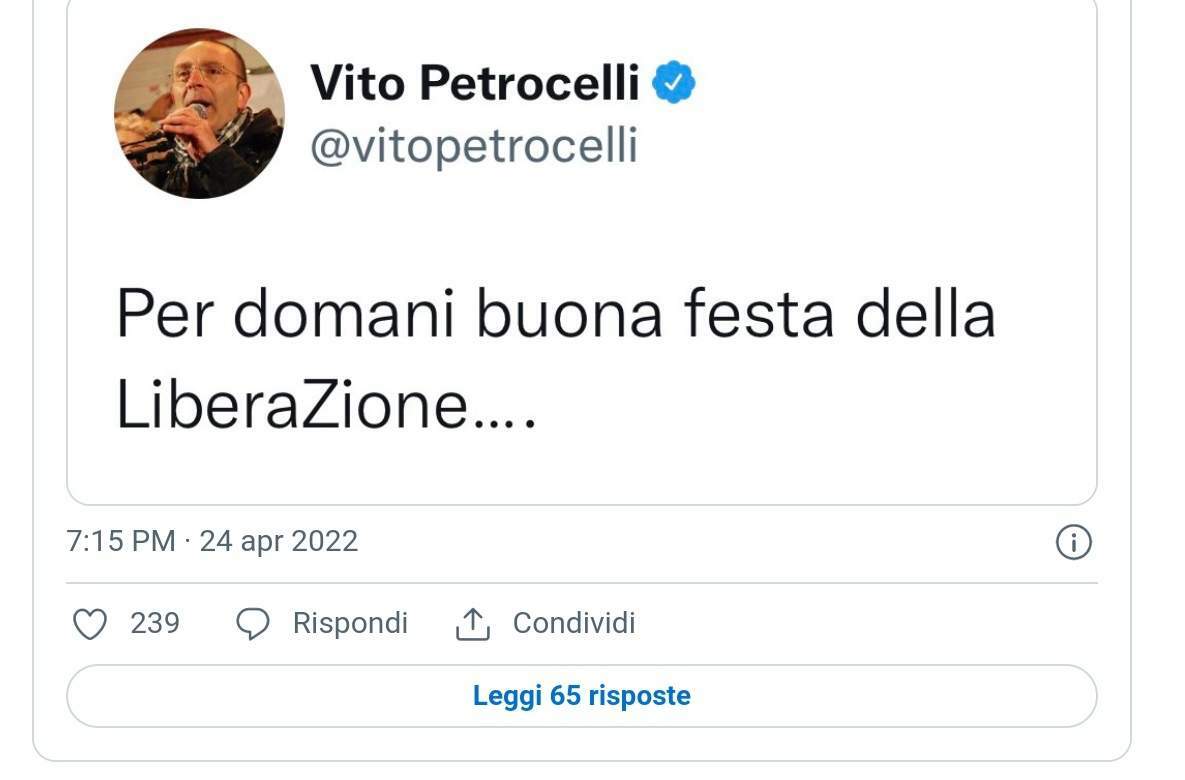This screenshot has height=780, width=1185.
Task: Open Vito Petrocelli's profile picture
Action: 200,114
